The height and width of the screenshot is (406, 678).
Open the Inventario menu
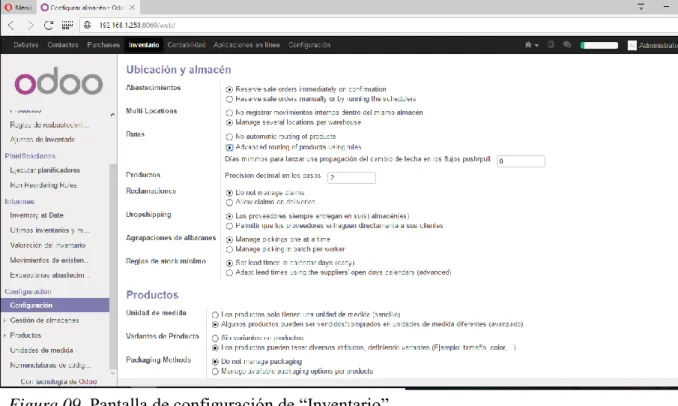tap(144, 45)
